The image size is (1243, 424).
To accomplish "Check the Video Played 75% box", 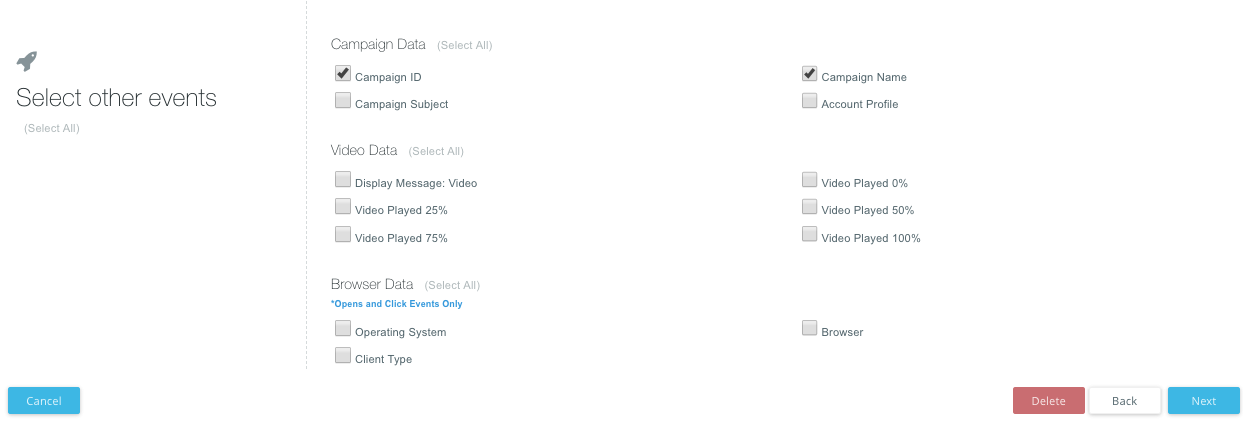I will (343, 235).
